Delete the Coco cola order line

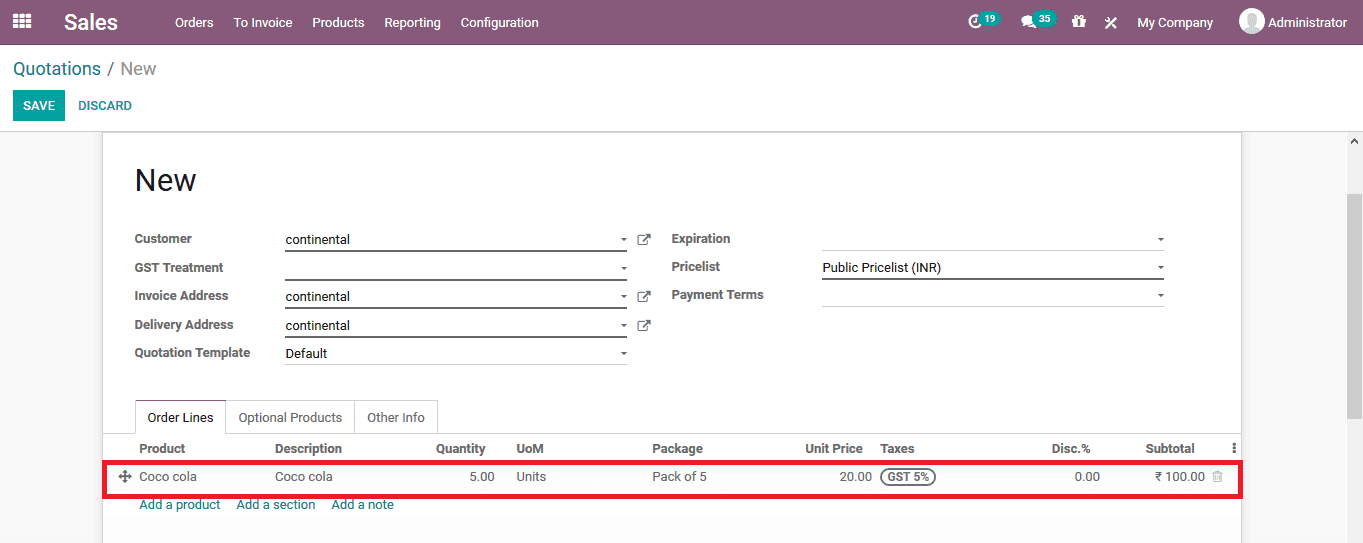pyautogui.click(x=1217, y=477)
